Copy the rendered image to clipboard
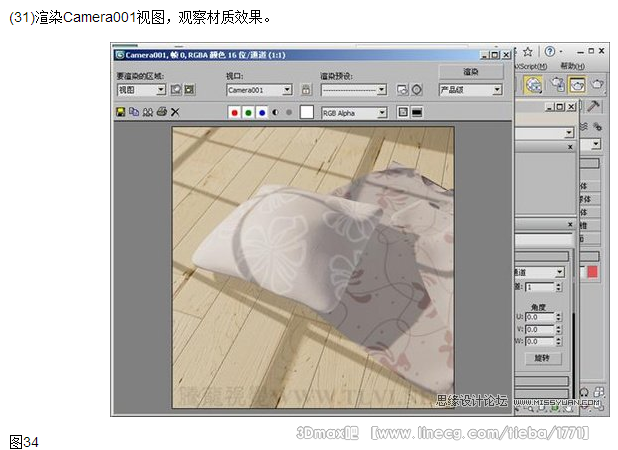Screen dimensions: 618x450 [134, 112]
